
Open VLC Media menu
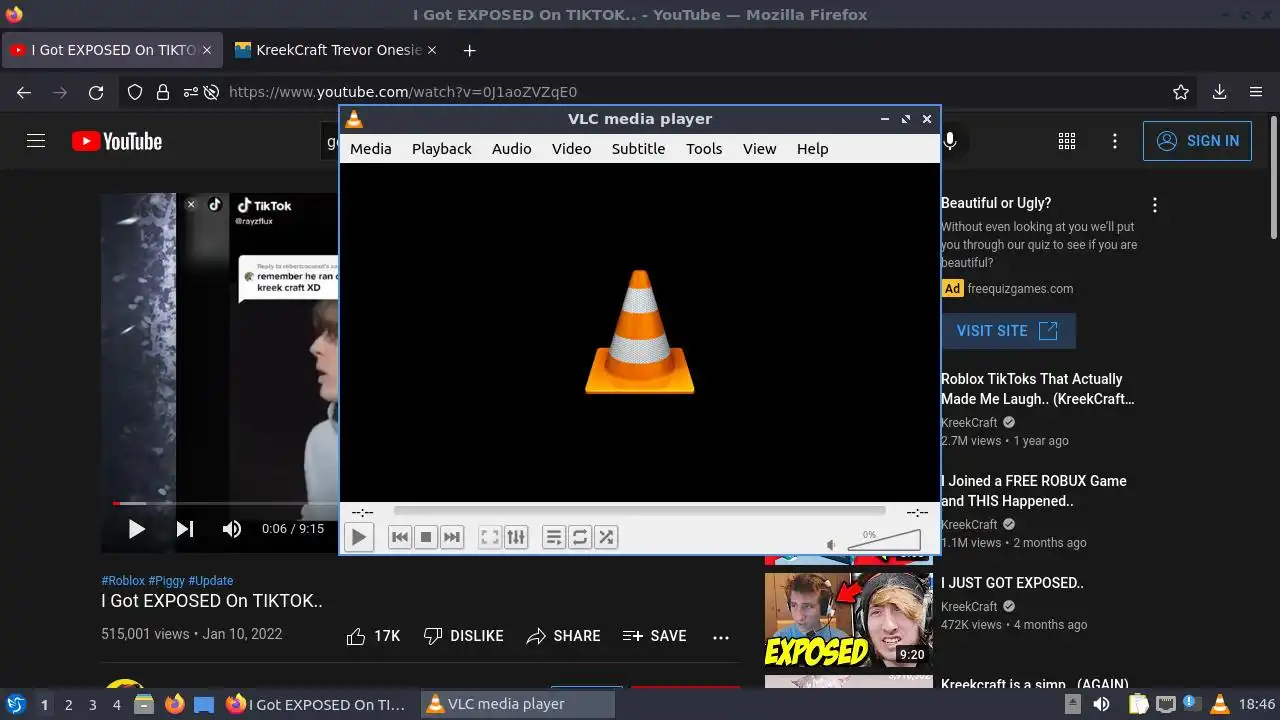pos(370,148)
